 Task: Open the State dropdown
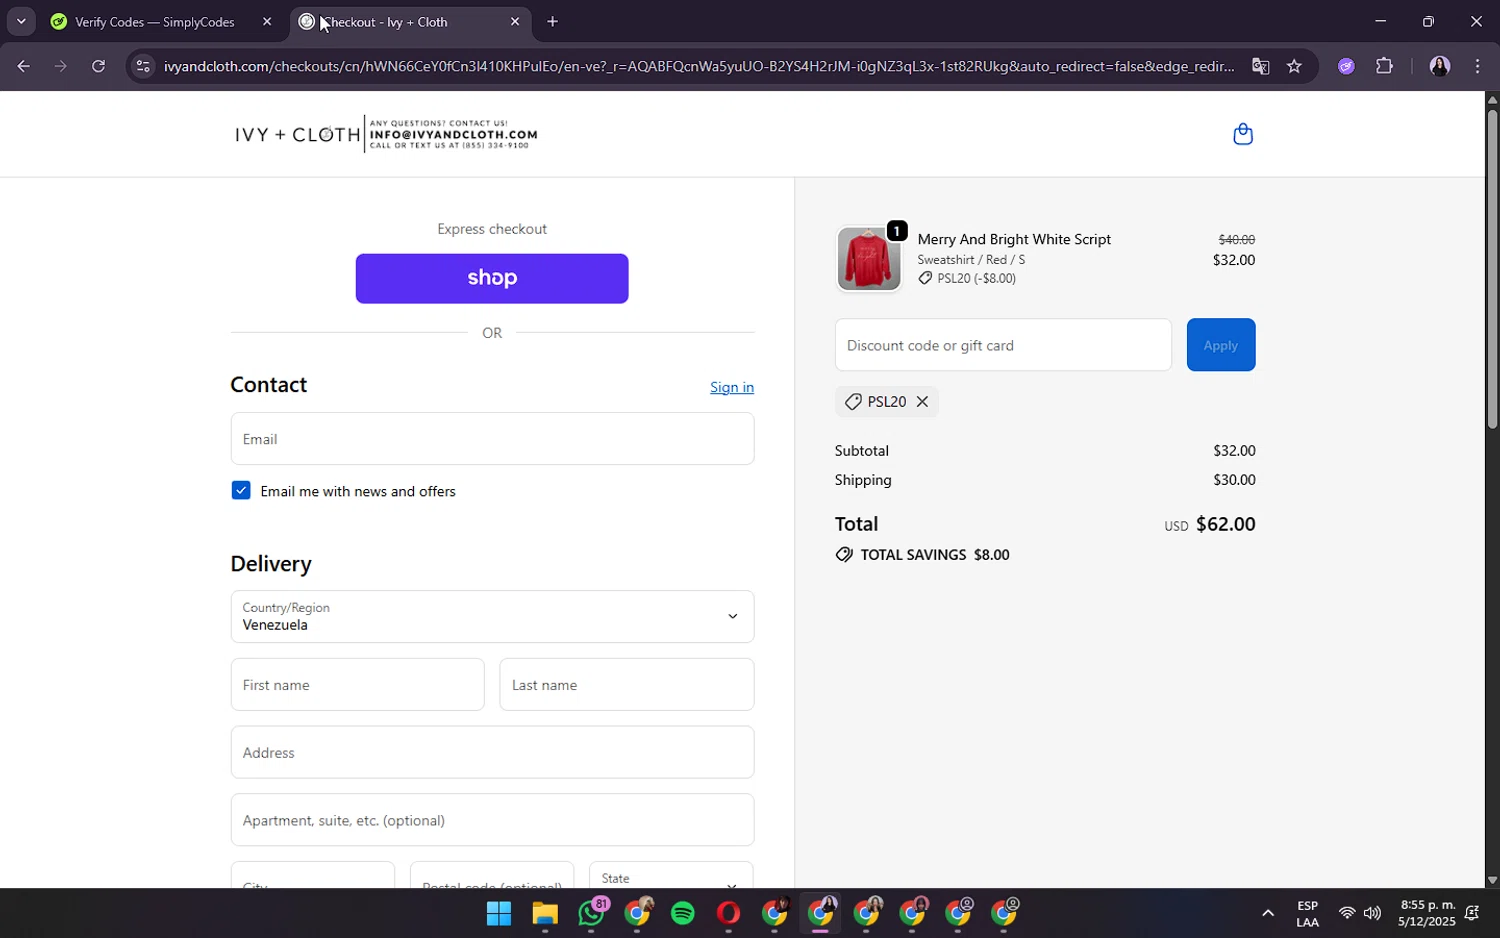point(671,876)
